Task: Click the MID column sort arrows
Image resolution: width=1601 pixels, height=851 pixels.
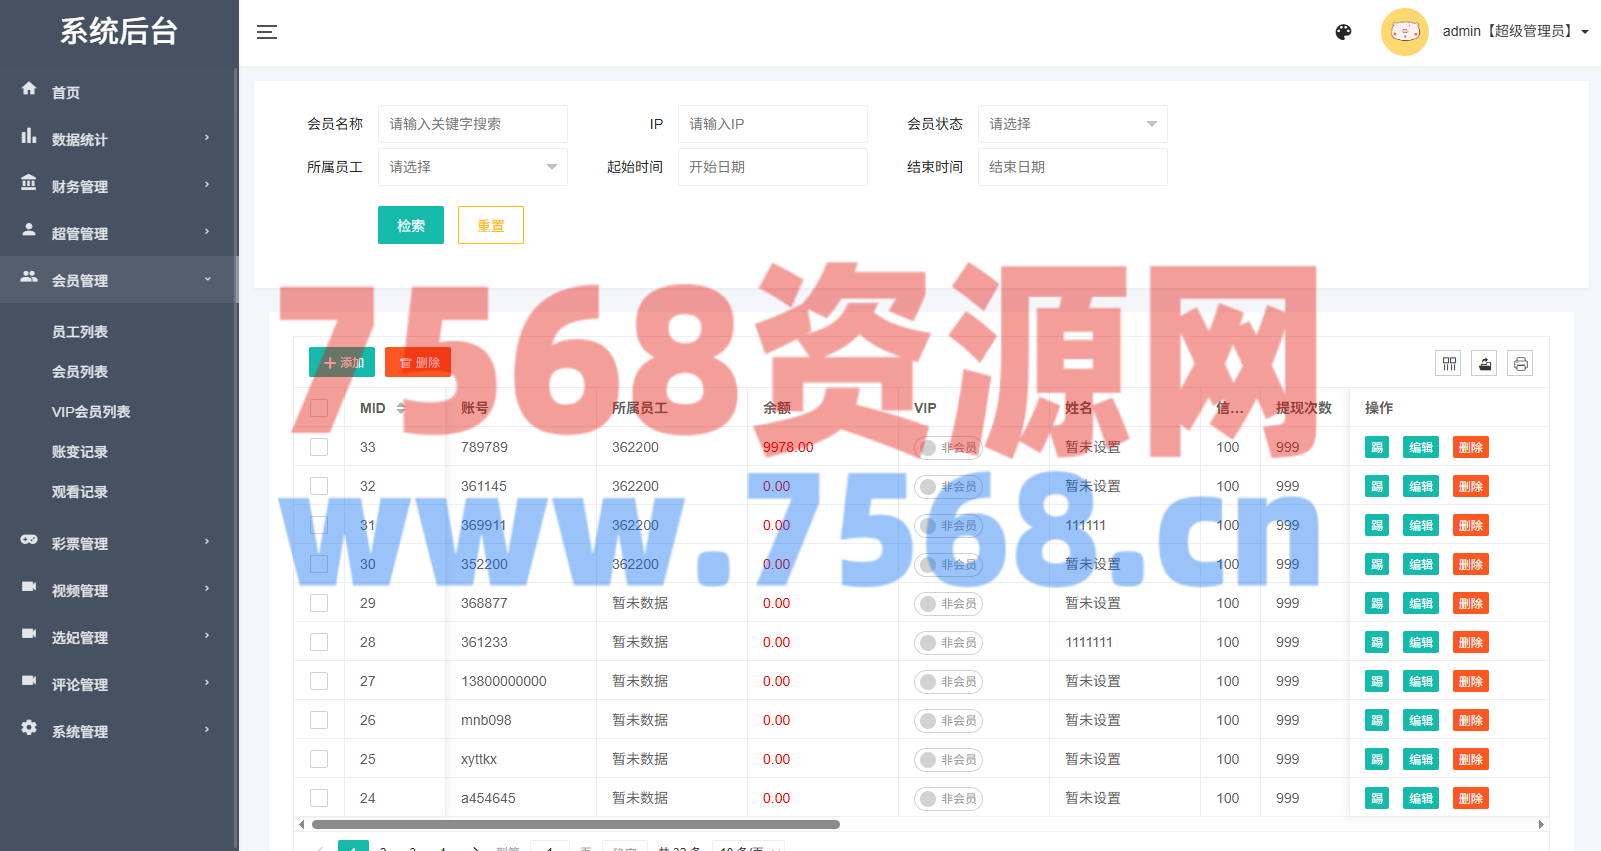Action: (401, 408)
